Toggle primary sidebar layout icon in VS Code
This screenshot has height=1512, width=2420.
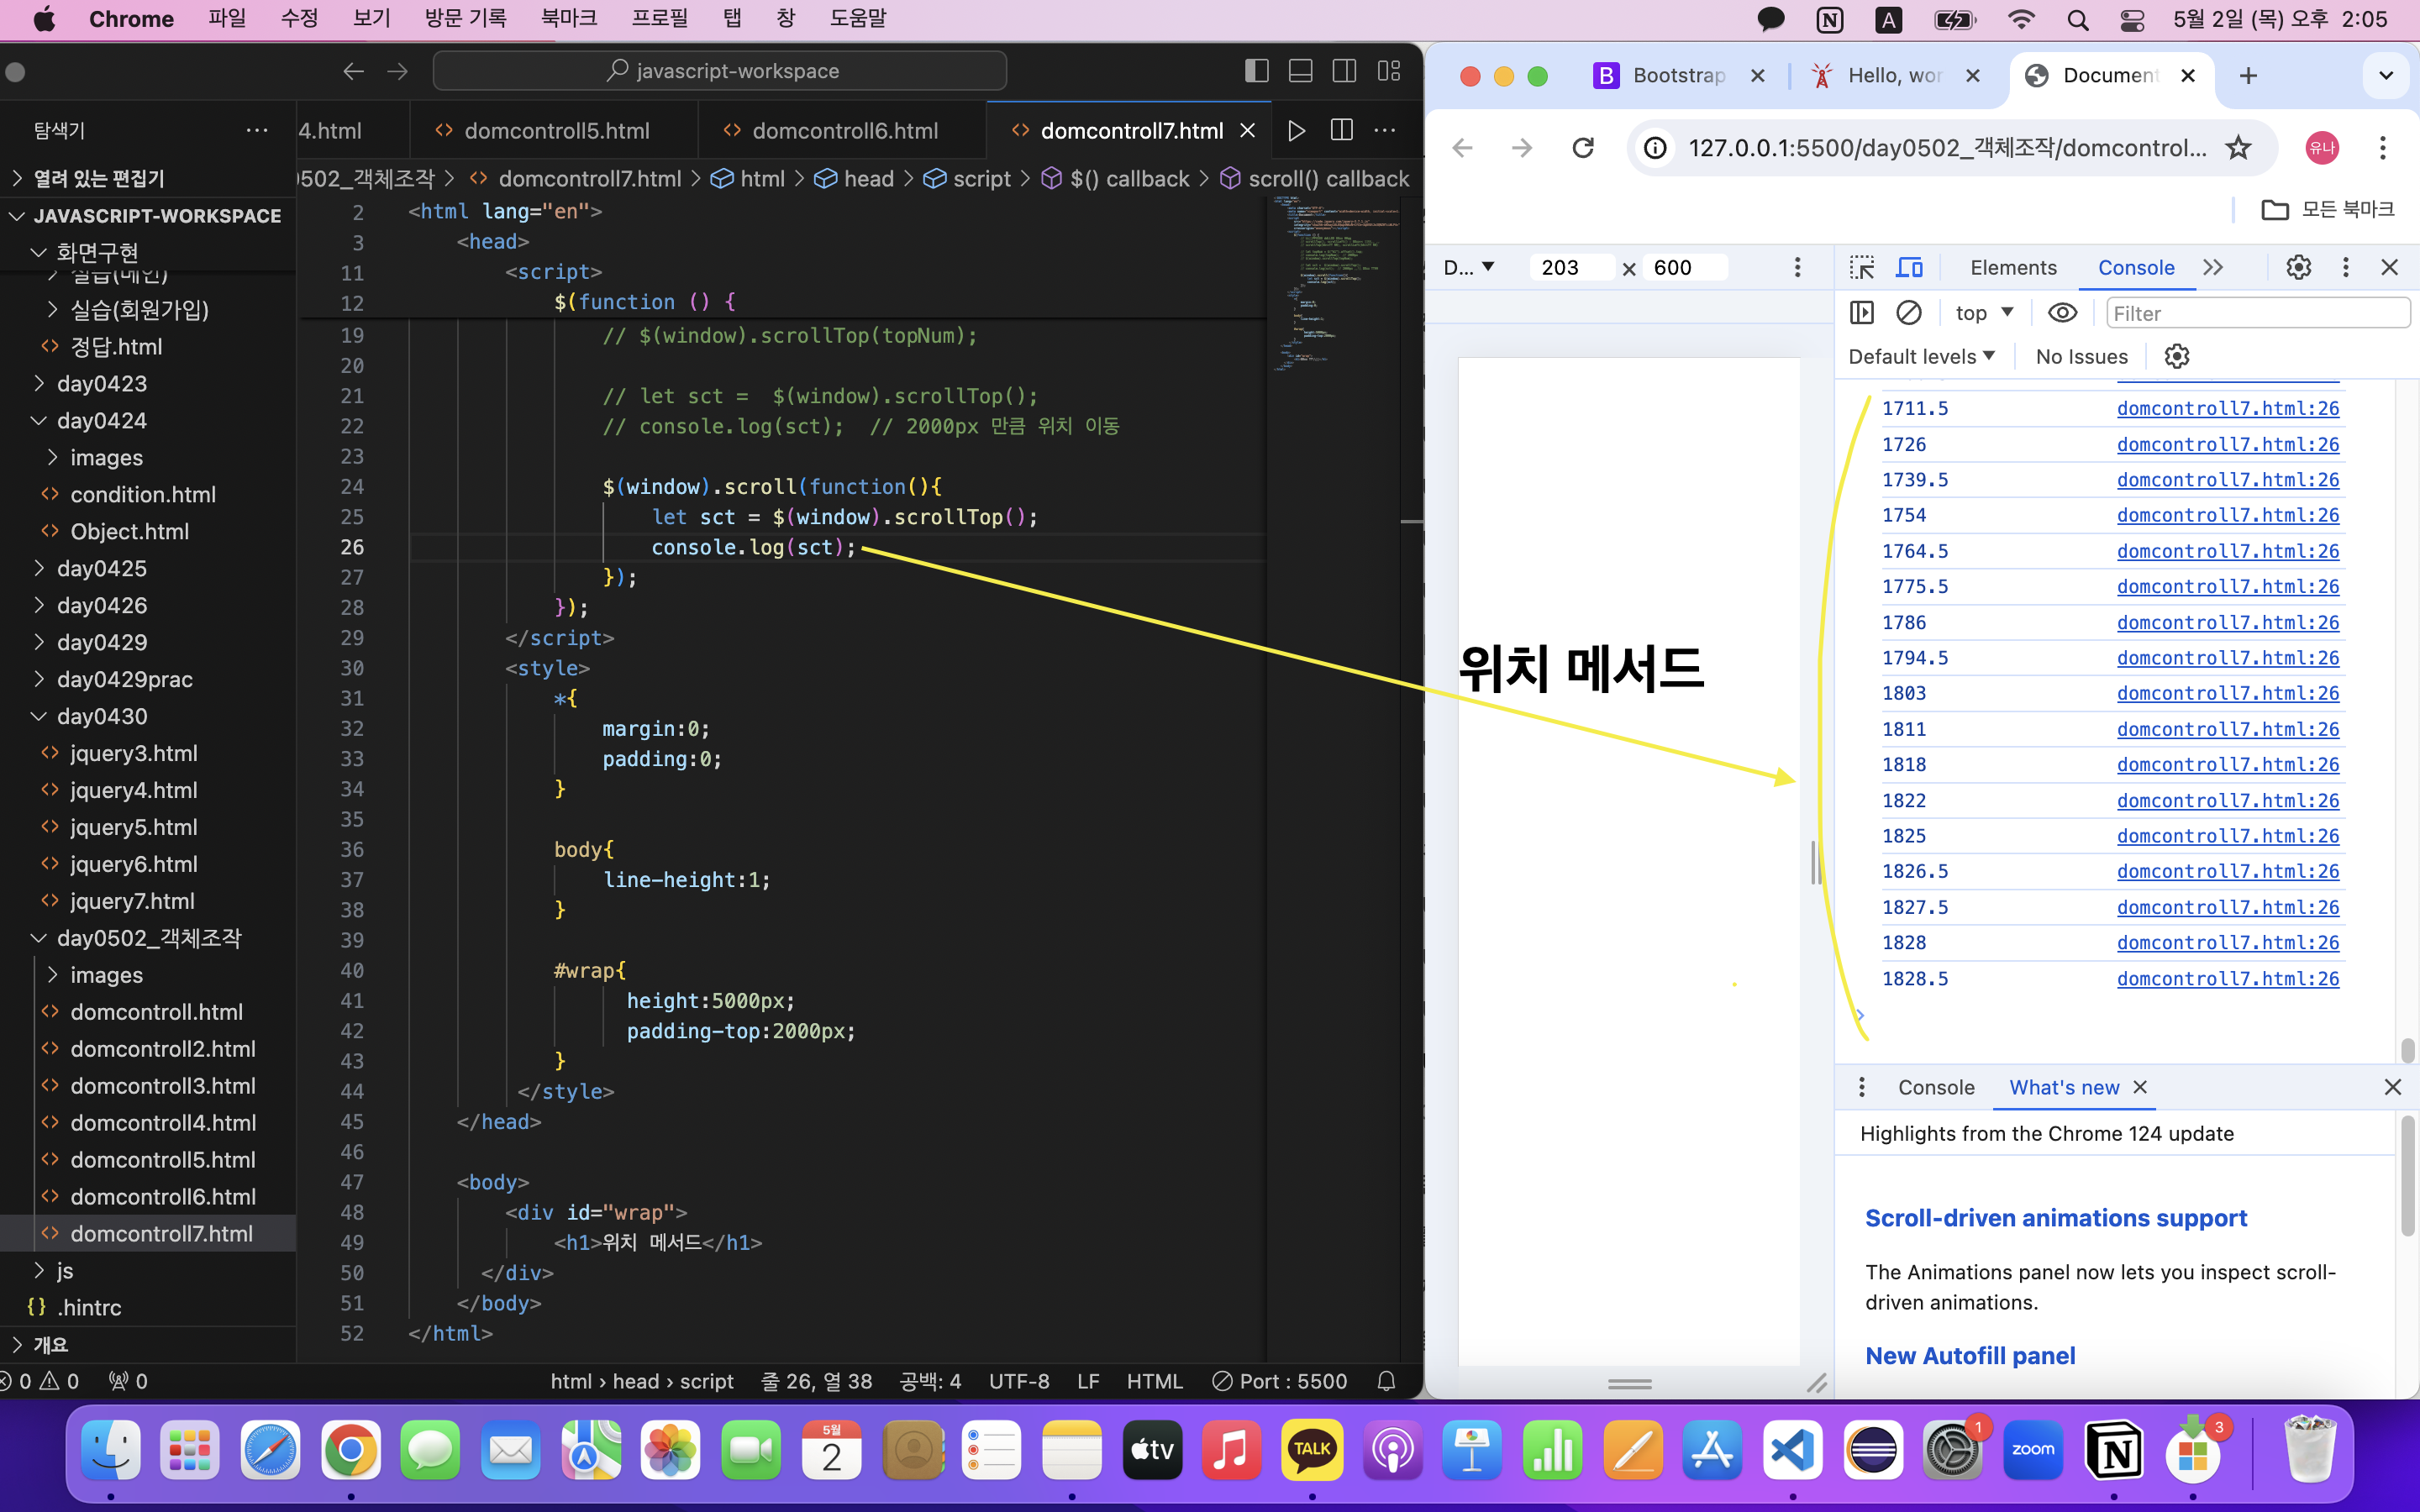coord(1256,71)
